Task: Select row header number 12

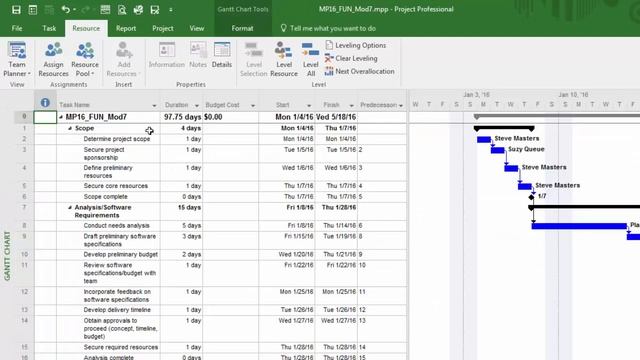Action: [x=24, y=296]
